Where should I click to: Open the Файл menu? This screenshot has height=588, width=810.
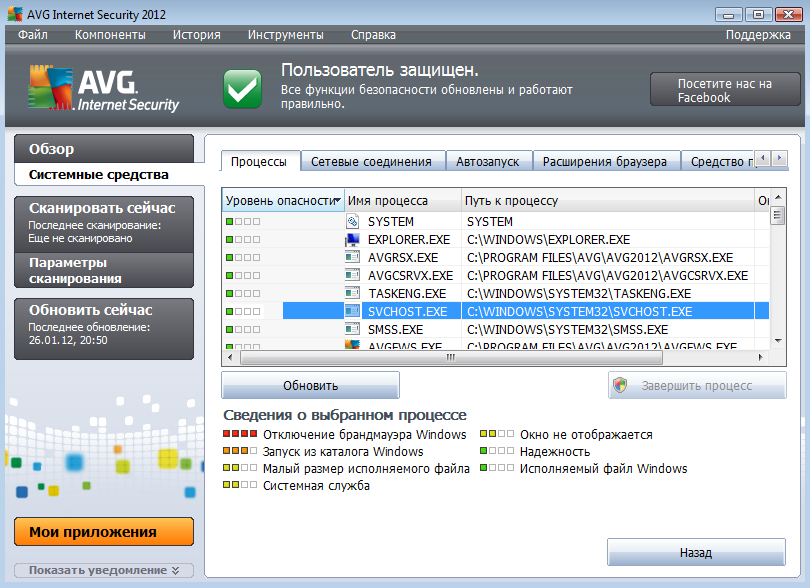click(x=33, y=35)
